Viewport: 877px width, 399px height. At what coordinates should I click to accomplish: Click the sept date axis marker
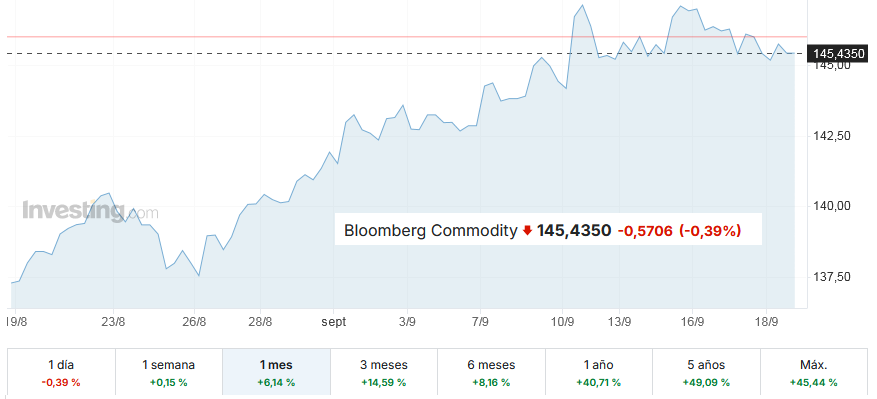pyautogui.click(x=334, y=322)
